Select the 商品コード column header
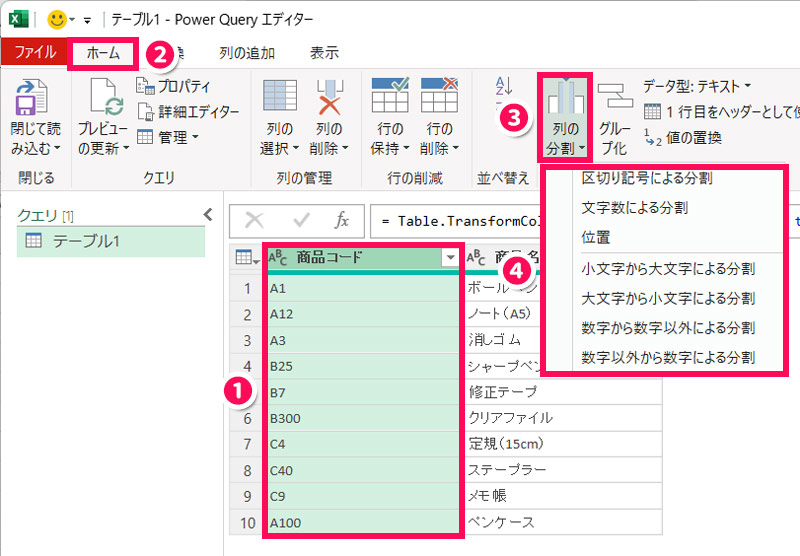Viewport: 800px width, 556px height. (363, 258)
